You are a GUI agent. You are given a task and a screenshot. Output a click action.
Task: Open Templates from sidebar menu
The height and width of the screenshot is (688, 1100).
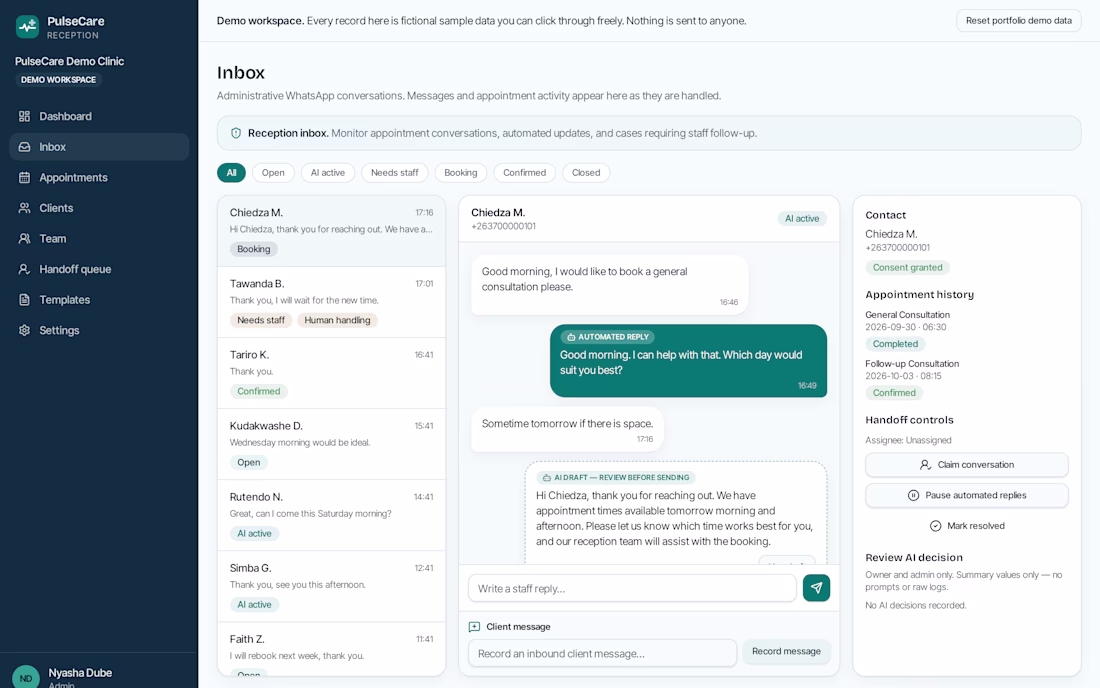[x=99, y=299]
